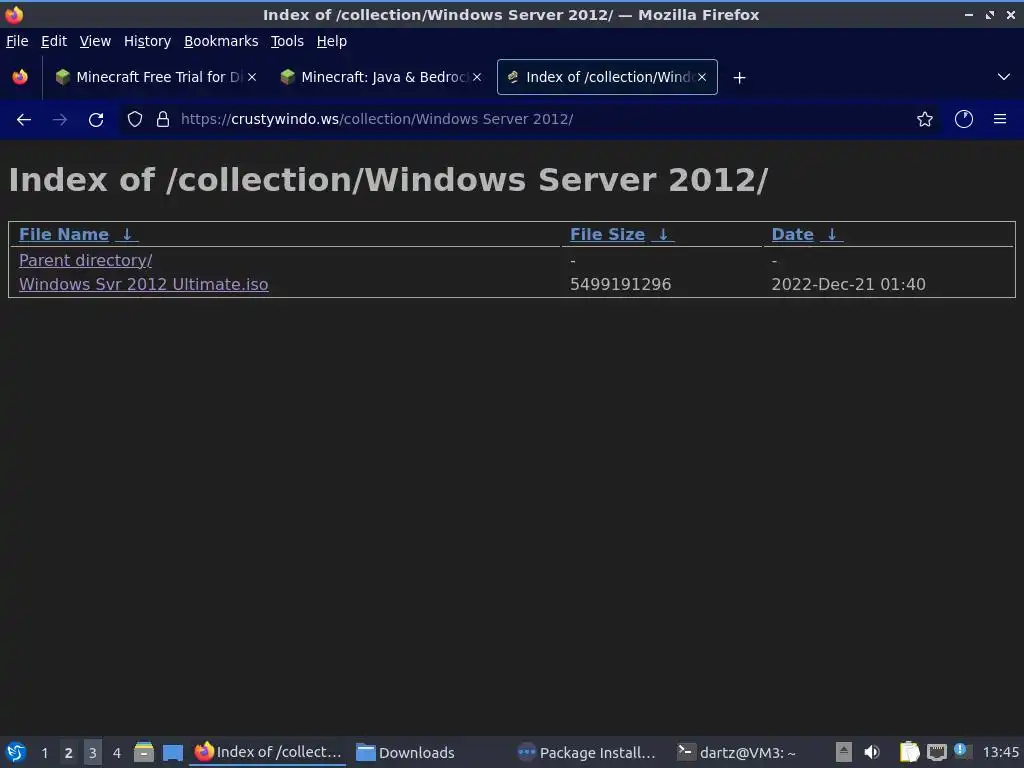Open update notifier tray icon
This screenshot has height=768, width=1024.
coord(961,750)
